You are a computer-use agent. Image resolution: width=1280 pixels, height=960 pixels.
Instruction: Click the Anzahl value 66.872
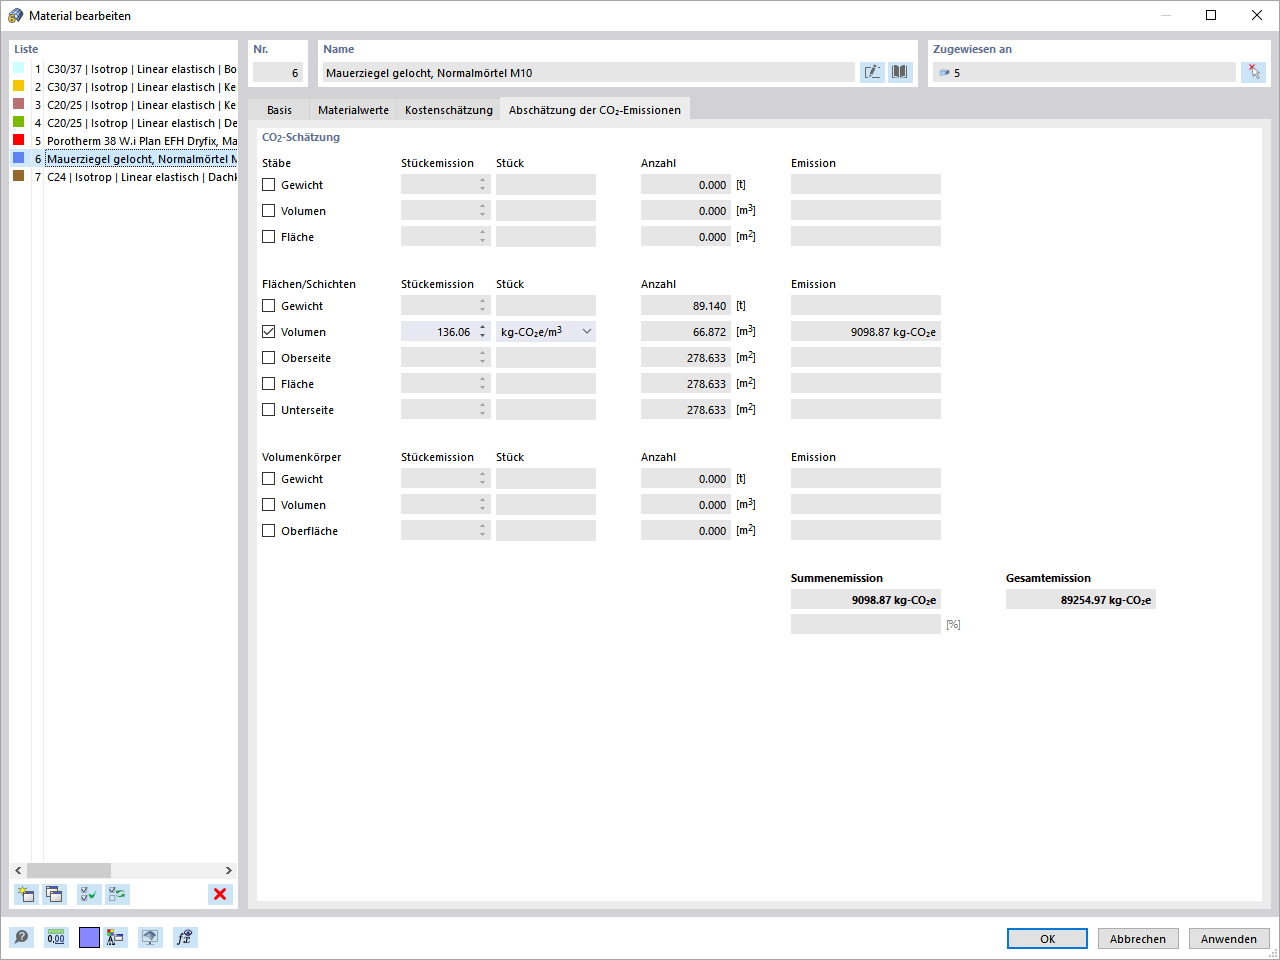(686, 332)
